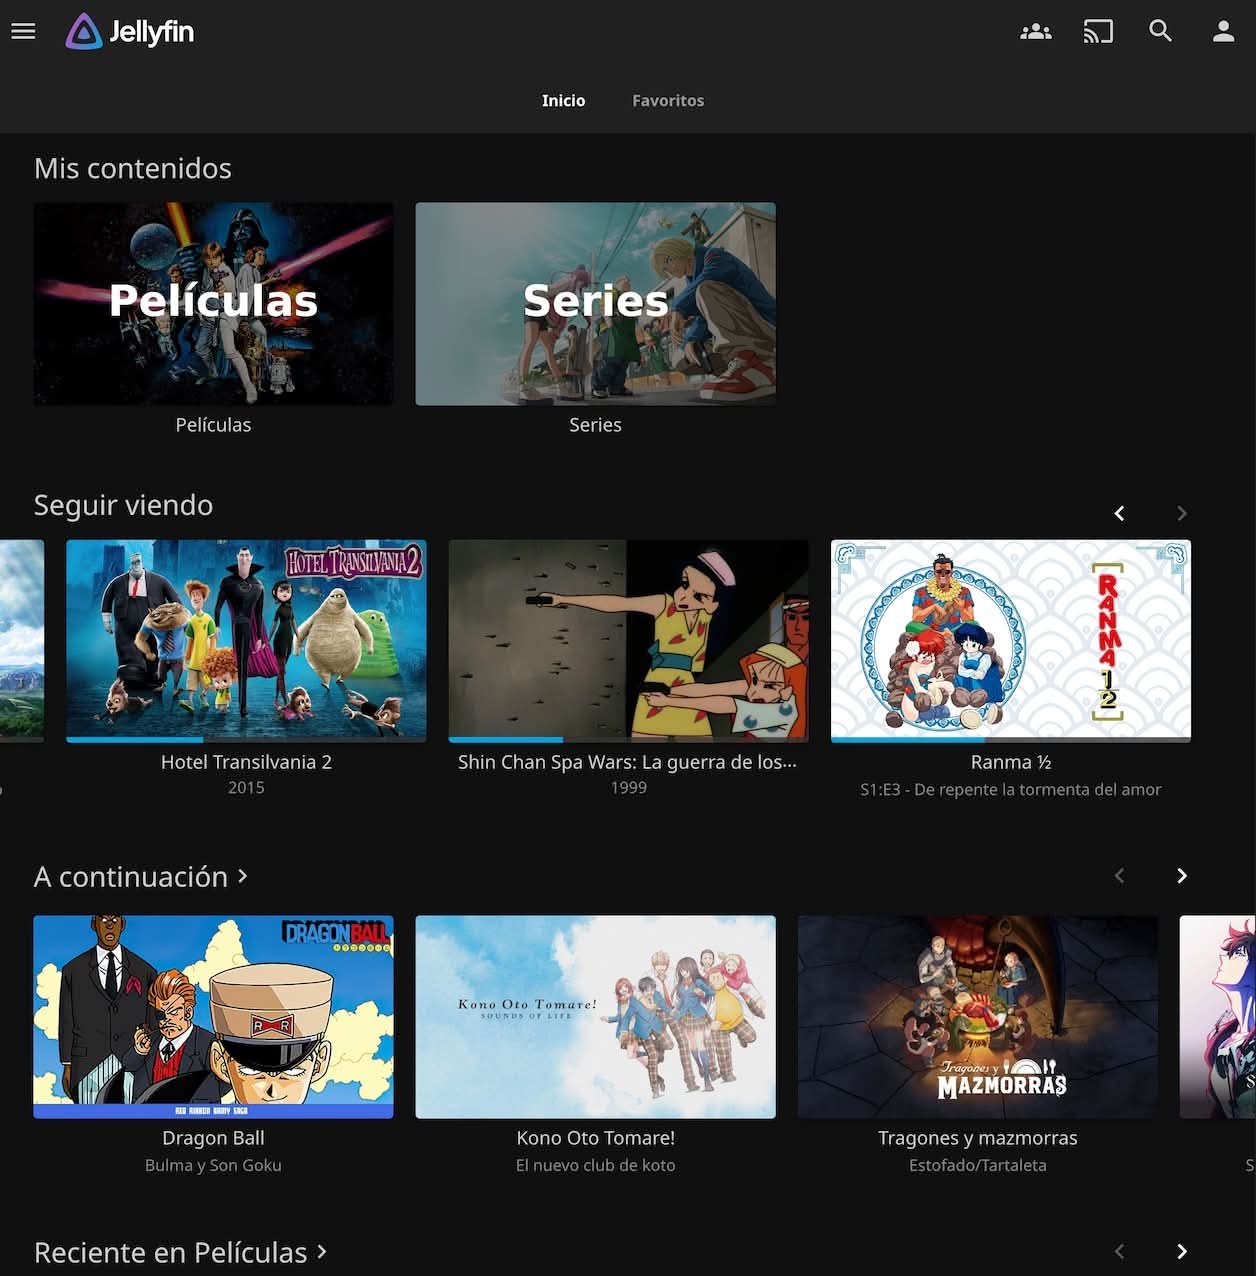This screenshot has width=1256, height=1276.
Task: Click the Jellyfin logo
Action: coord(130,32)
